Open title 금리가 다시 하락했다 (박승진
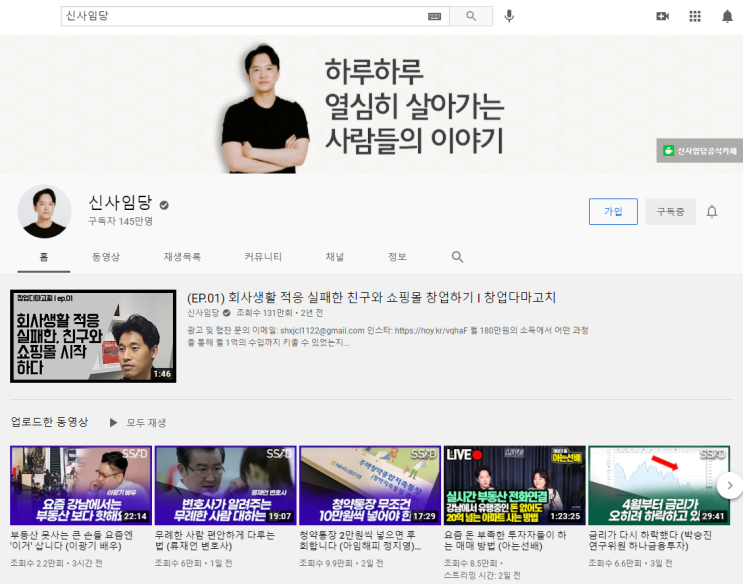Image resolution: width=743 pixels, height=584 pixels. (x=650, y=540)
